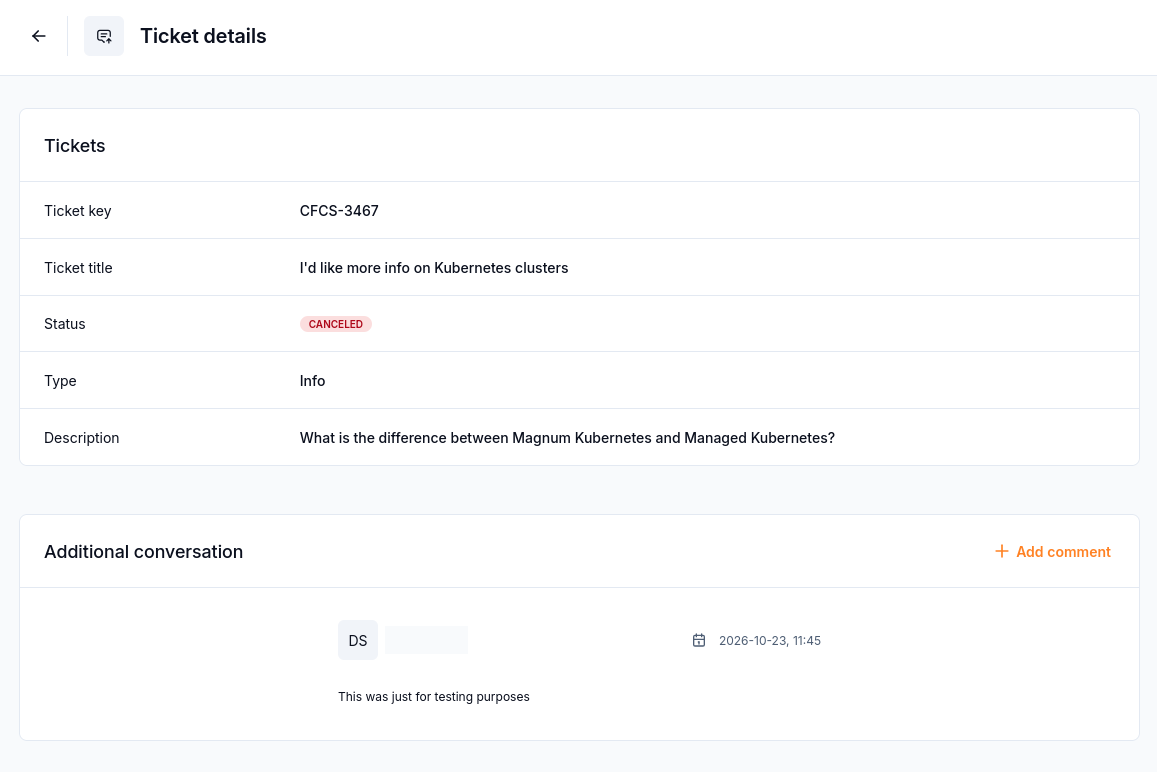Image resolution: width=1157 pixels, height=772 pixels.
Task: Click the plus icon next to Add comment
Action: (x=1001, y=551)
